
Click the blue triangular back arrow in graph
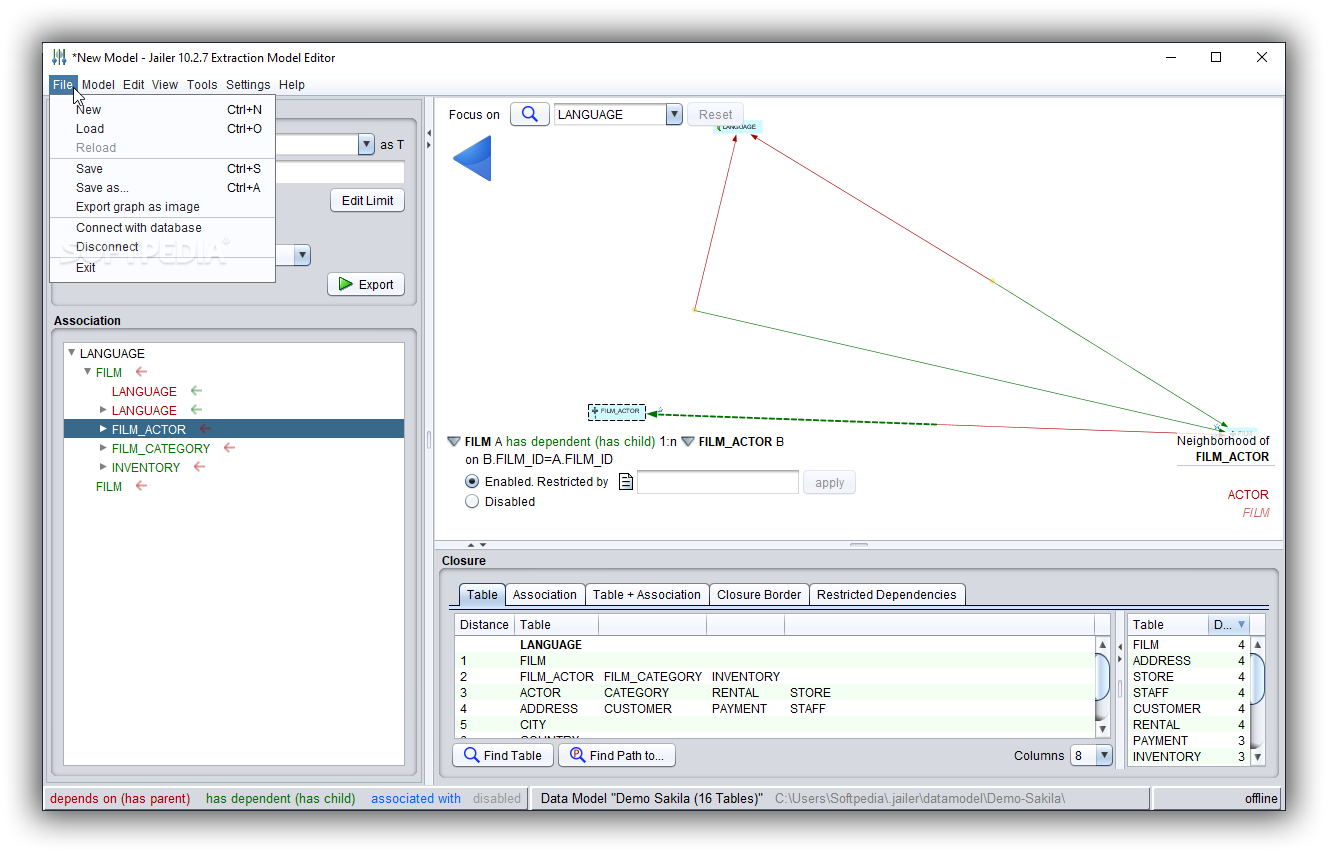pyautogui.click(x=473, y=159)
